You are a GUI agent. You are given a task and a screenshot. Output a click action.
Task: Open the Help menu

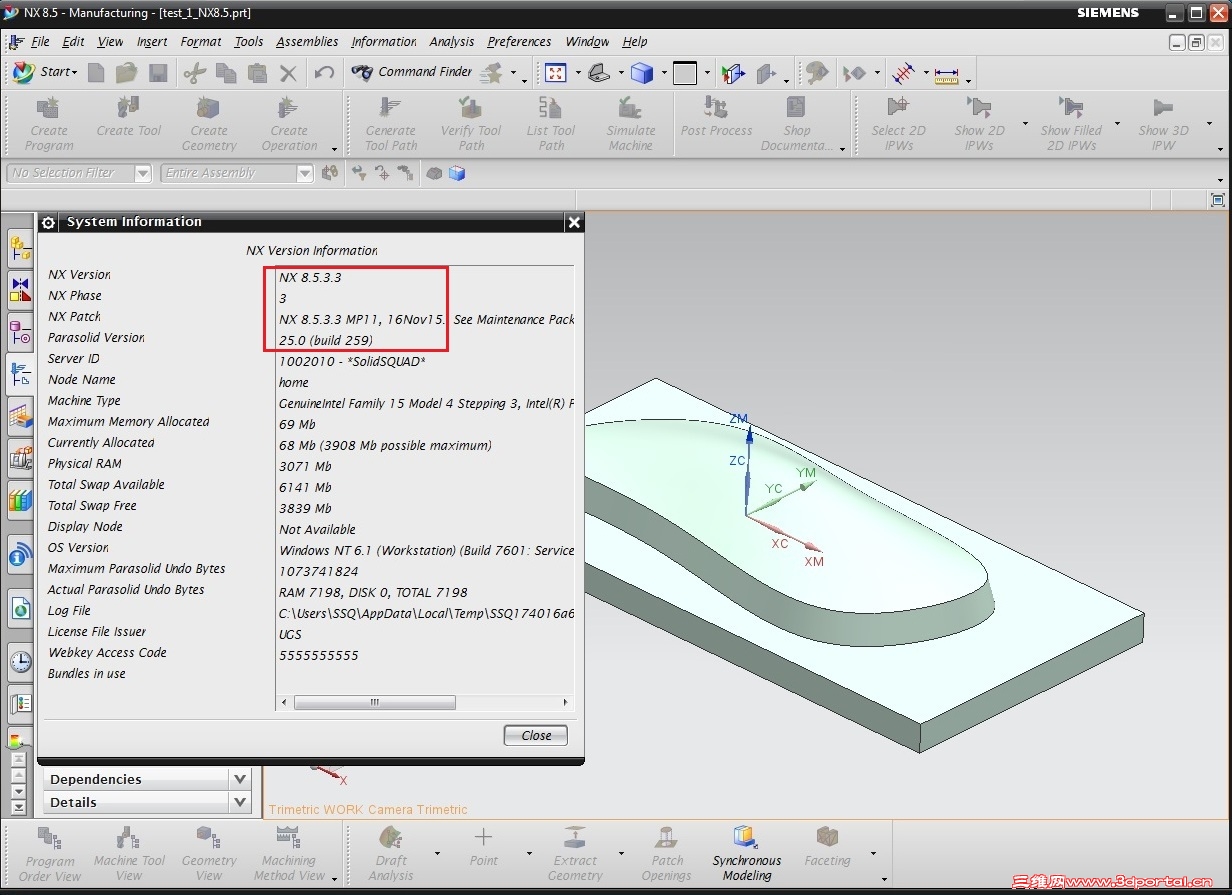point(635,42)
